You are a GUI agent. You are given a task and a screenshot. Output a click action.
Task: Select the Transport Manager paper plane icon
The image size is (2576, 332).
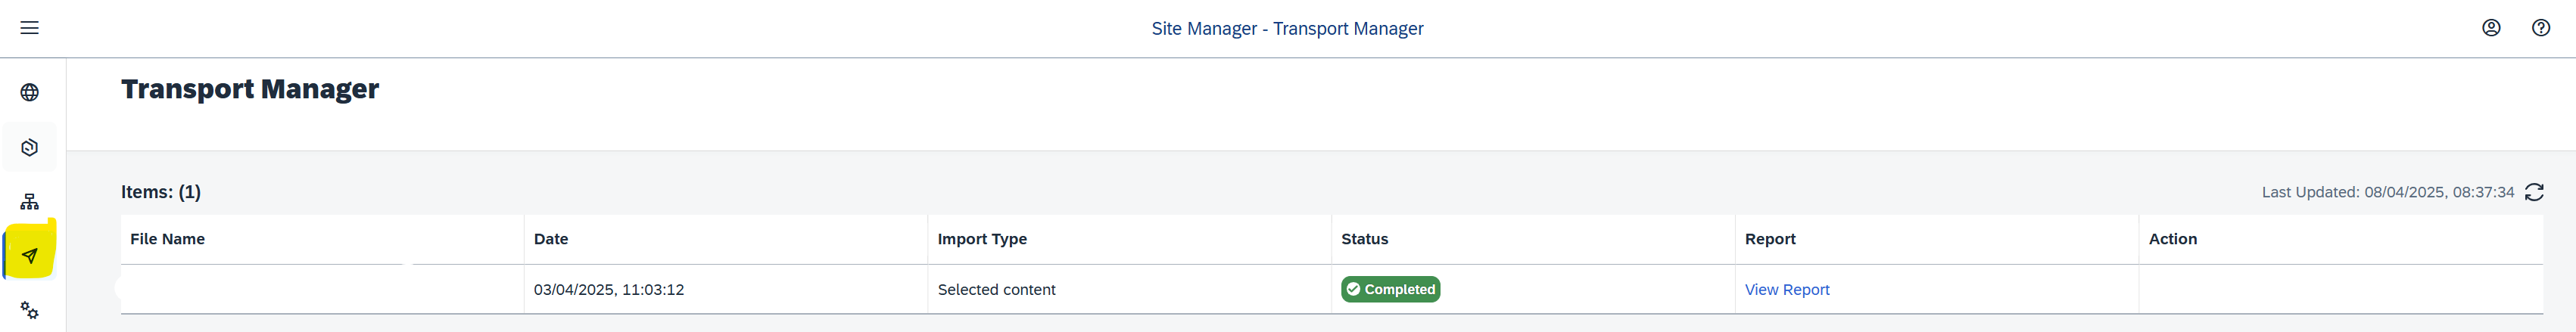[30, 256]
